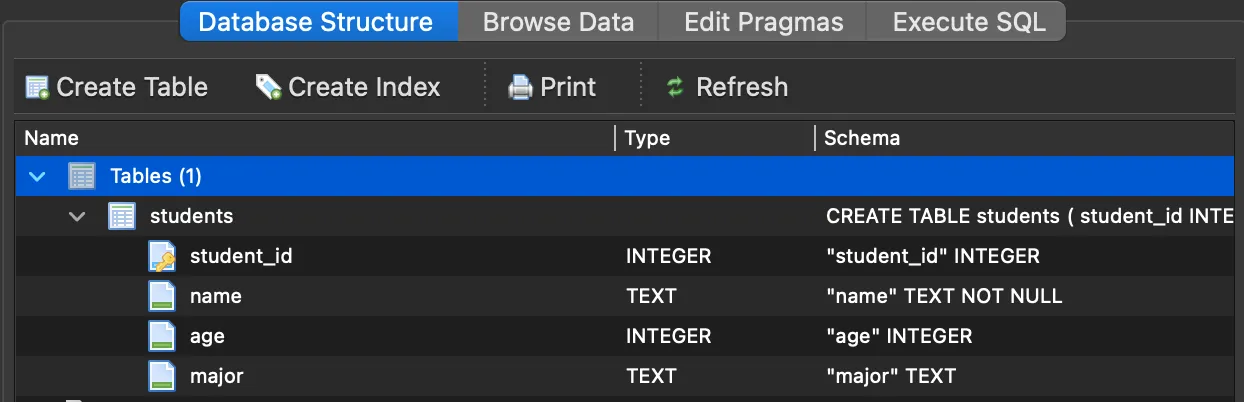Click the name field icon
This screenshot has height=402, width=1244.
162,296
